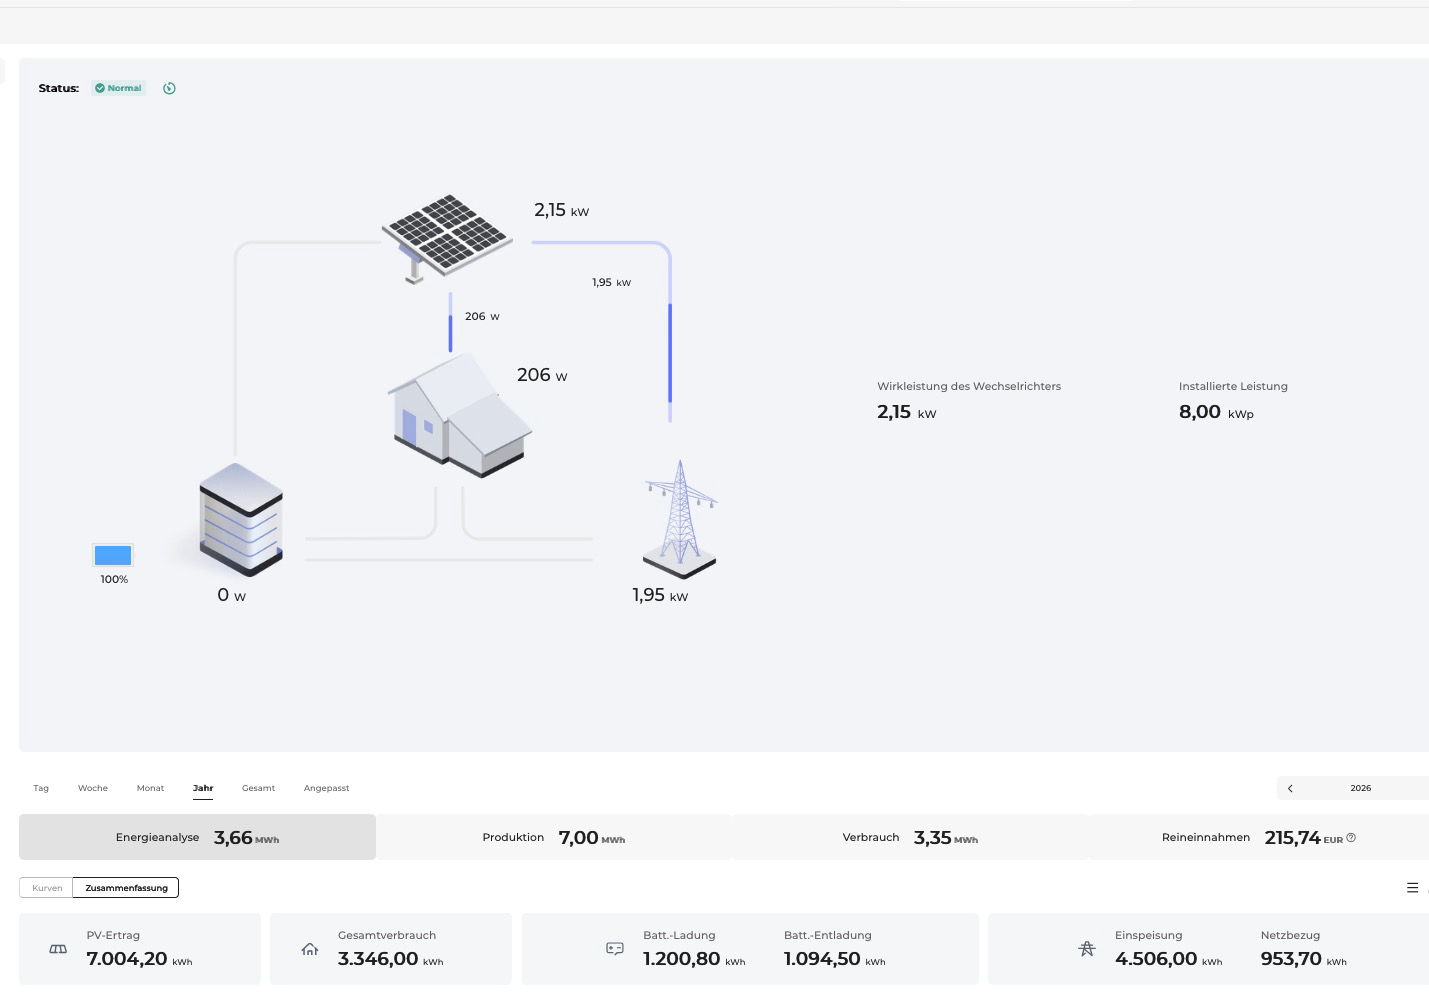
Task: Select the grid power pylon icon
Action: click(680, 519)
